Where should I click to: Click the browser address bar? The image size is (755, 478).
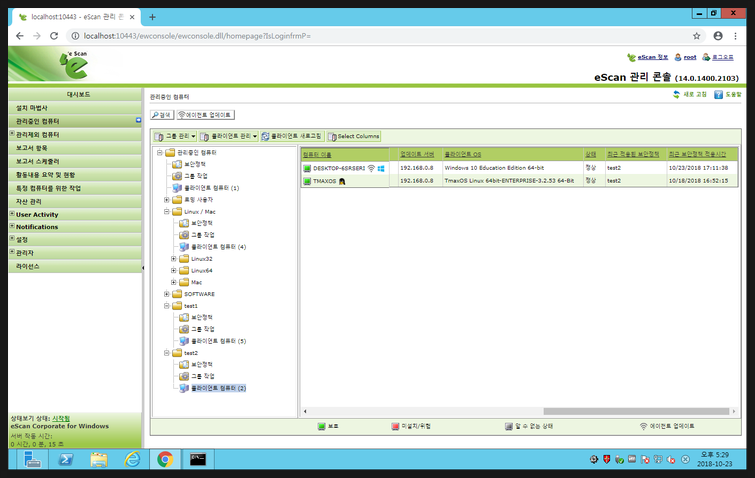click(383, 36)
